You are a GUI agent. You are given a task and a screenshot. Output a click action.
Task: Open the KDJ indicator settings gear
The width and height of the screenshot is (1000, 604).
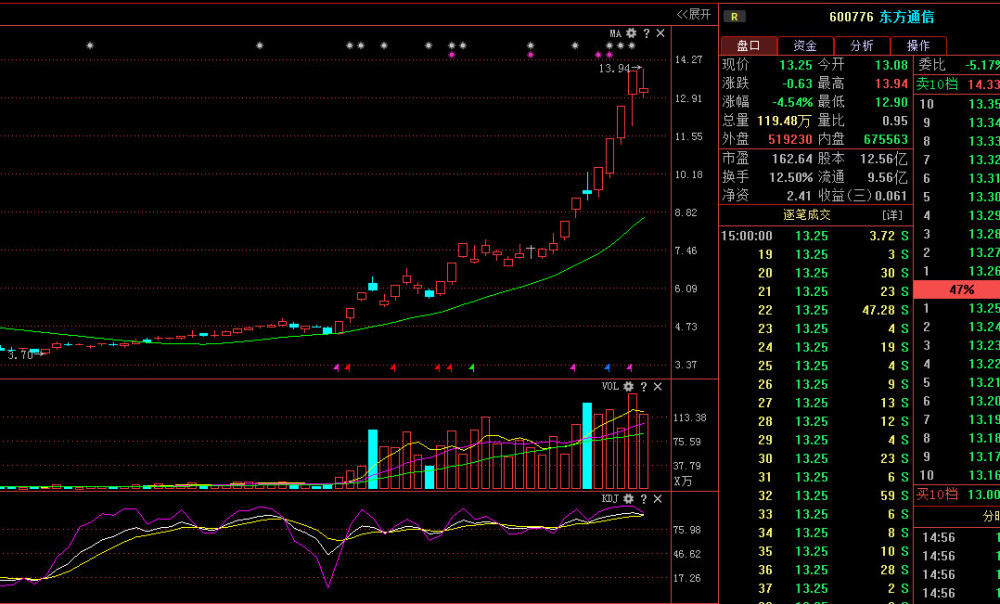(x=628, y=498)
